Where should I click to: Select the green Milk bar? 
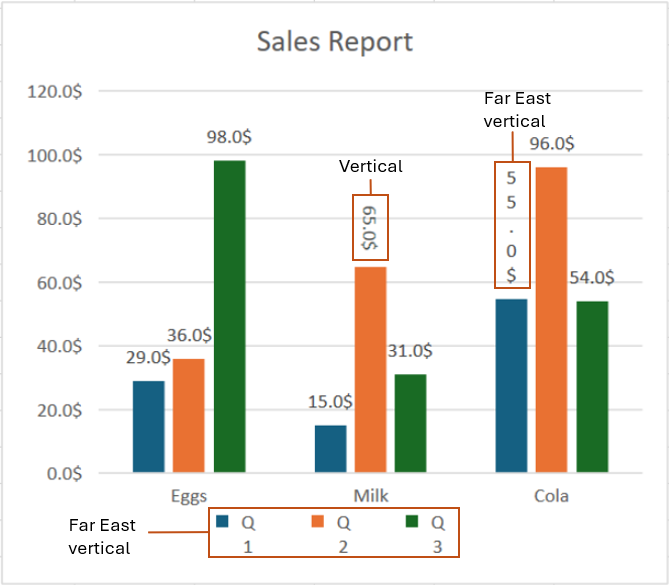410,423
